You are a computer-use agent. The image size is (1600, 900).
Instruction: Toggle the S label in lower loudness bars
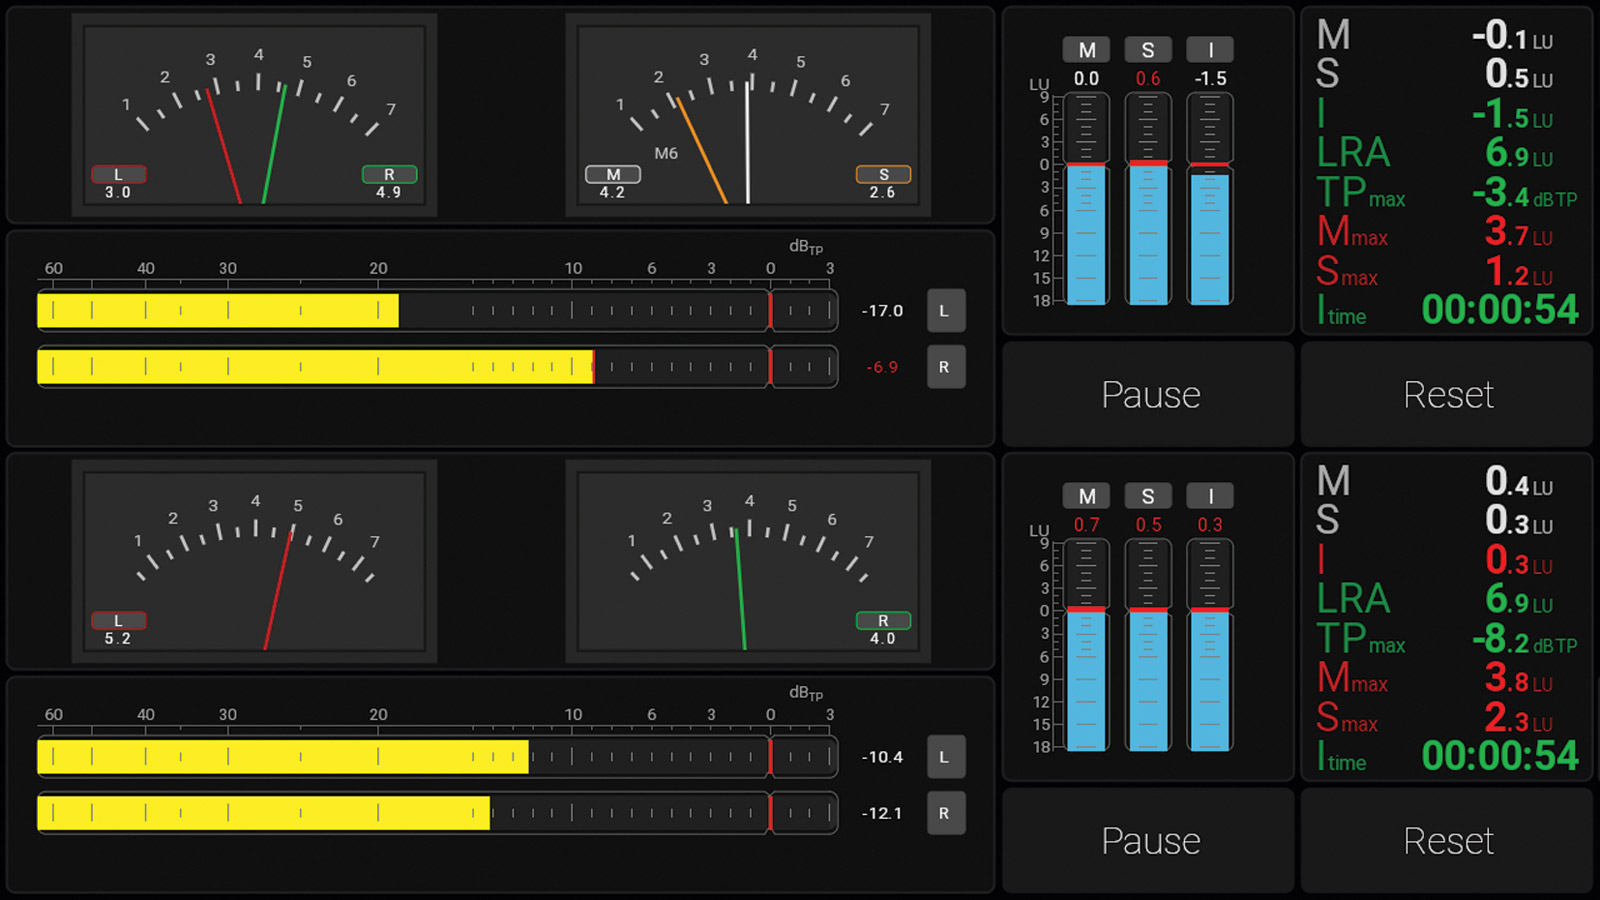[1148, 496]
